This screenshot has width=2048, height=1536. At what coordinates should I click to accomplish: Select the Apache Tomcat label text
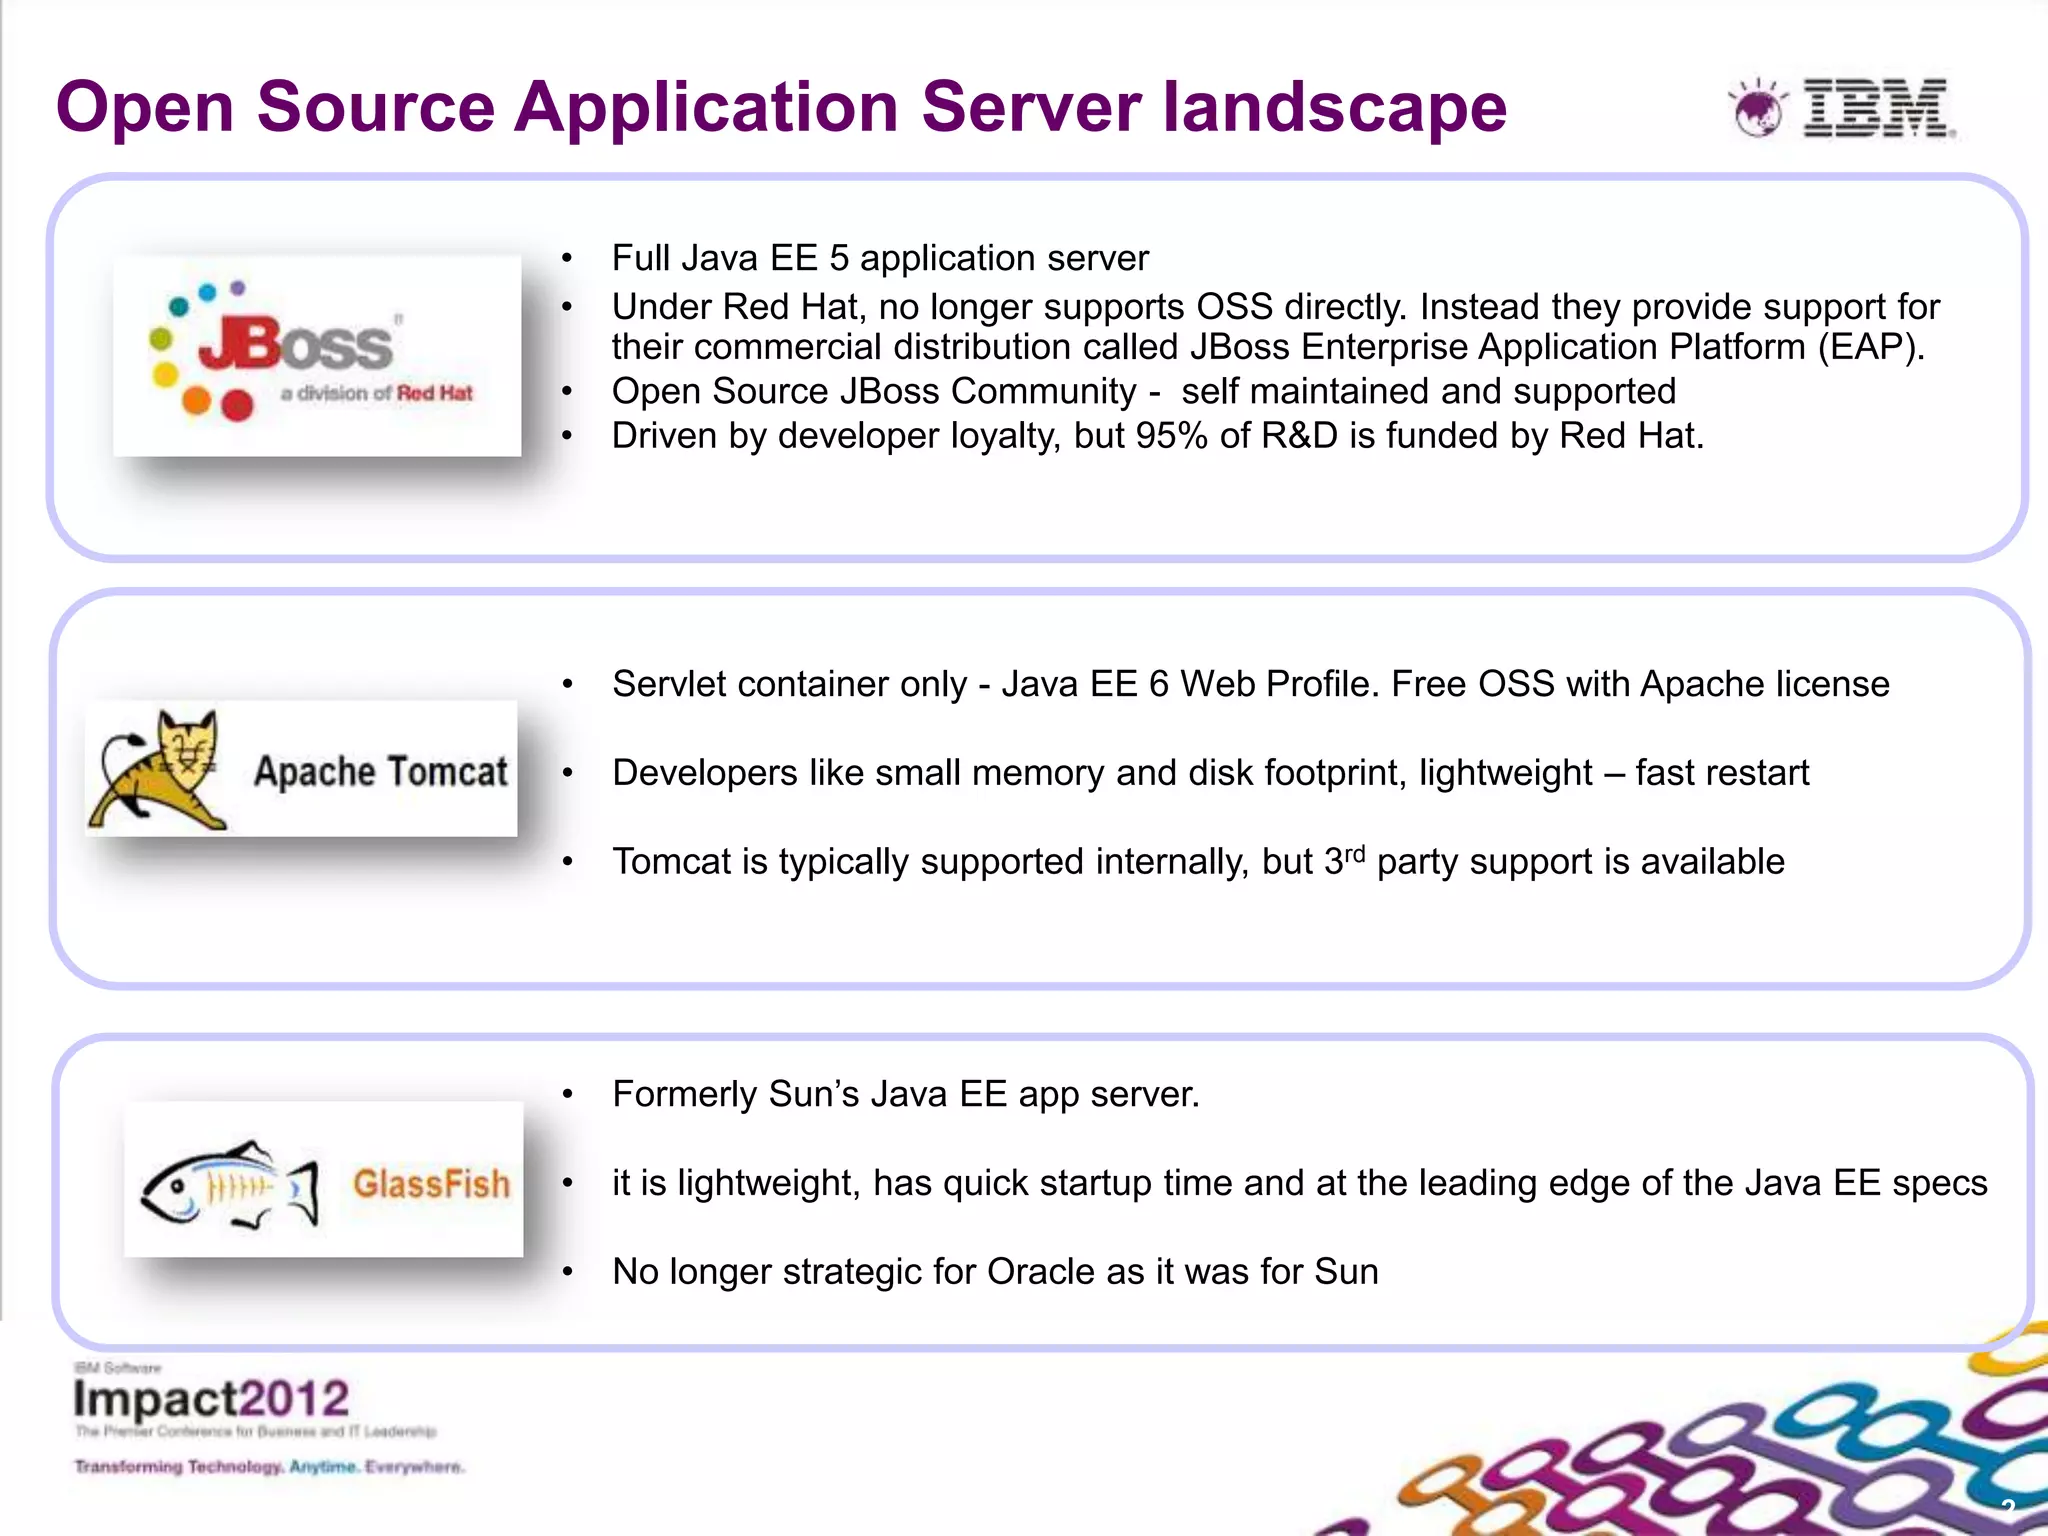click(x=381, y=772)
